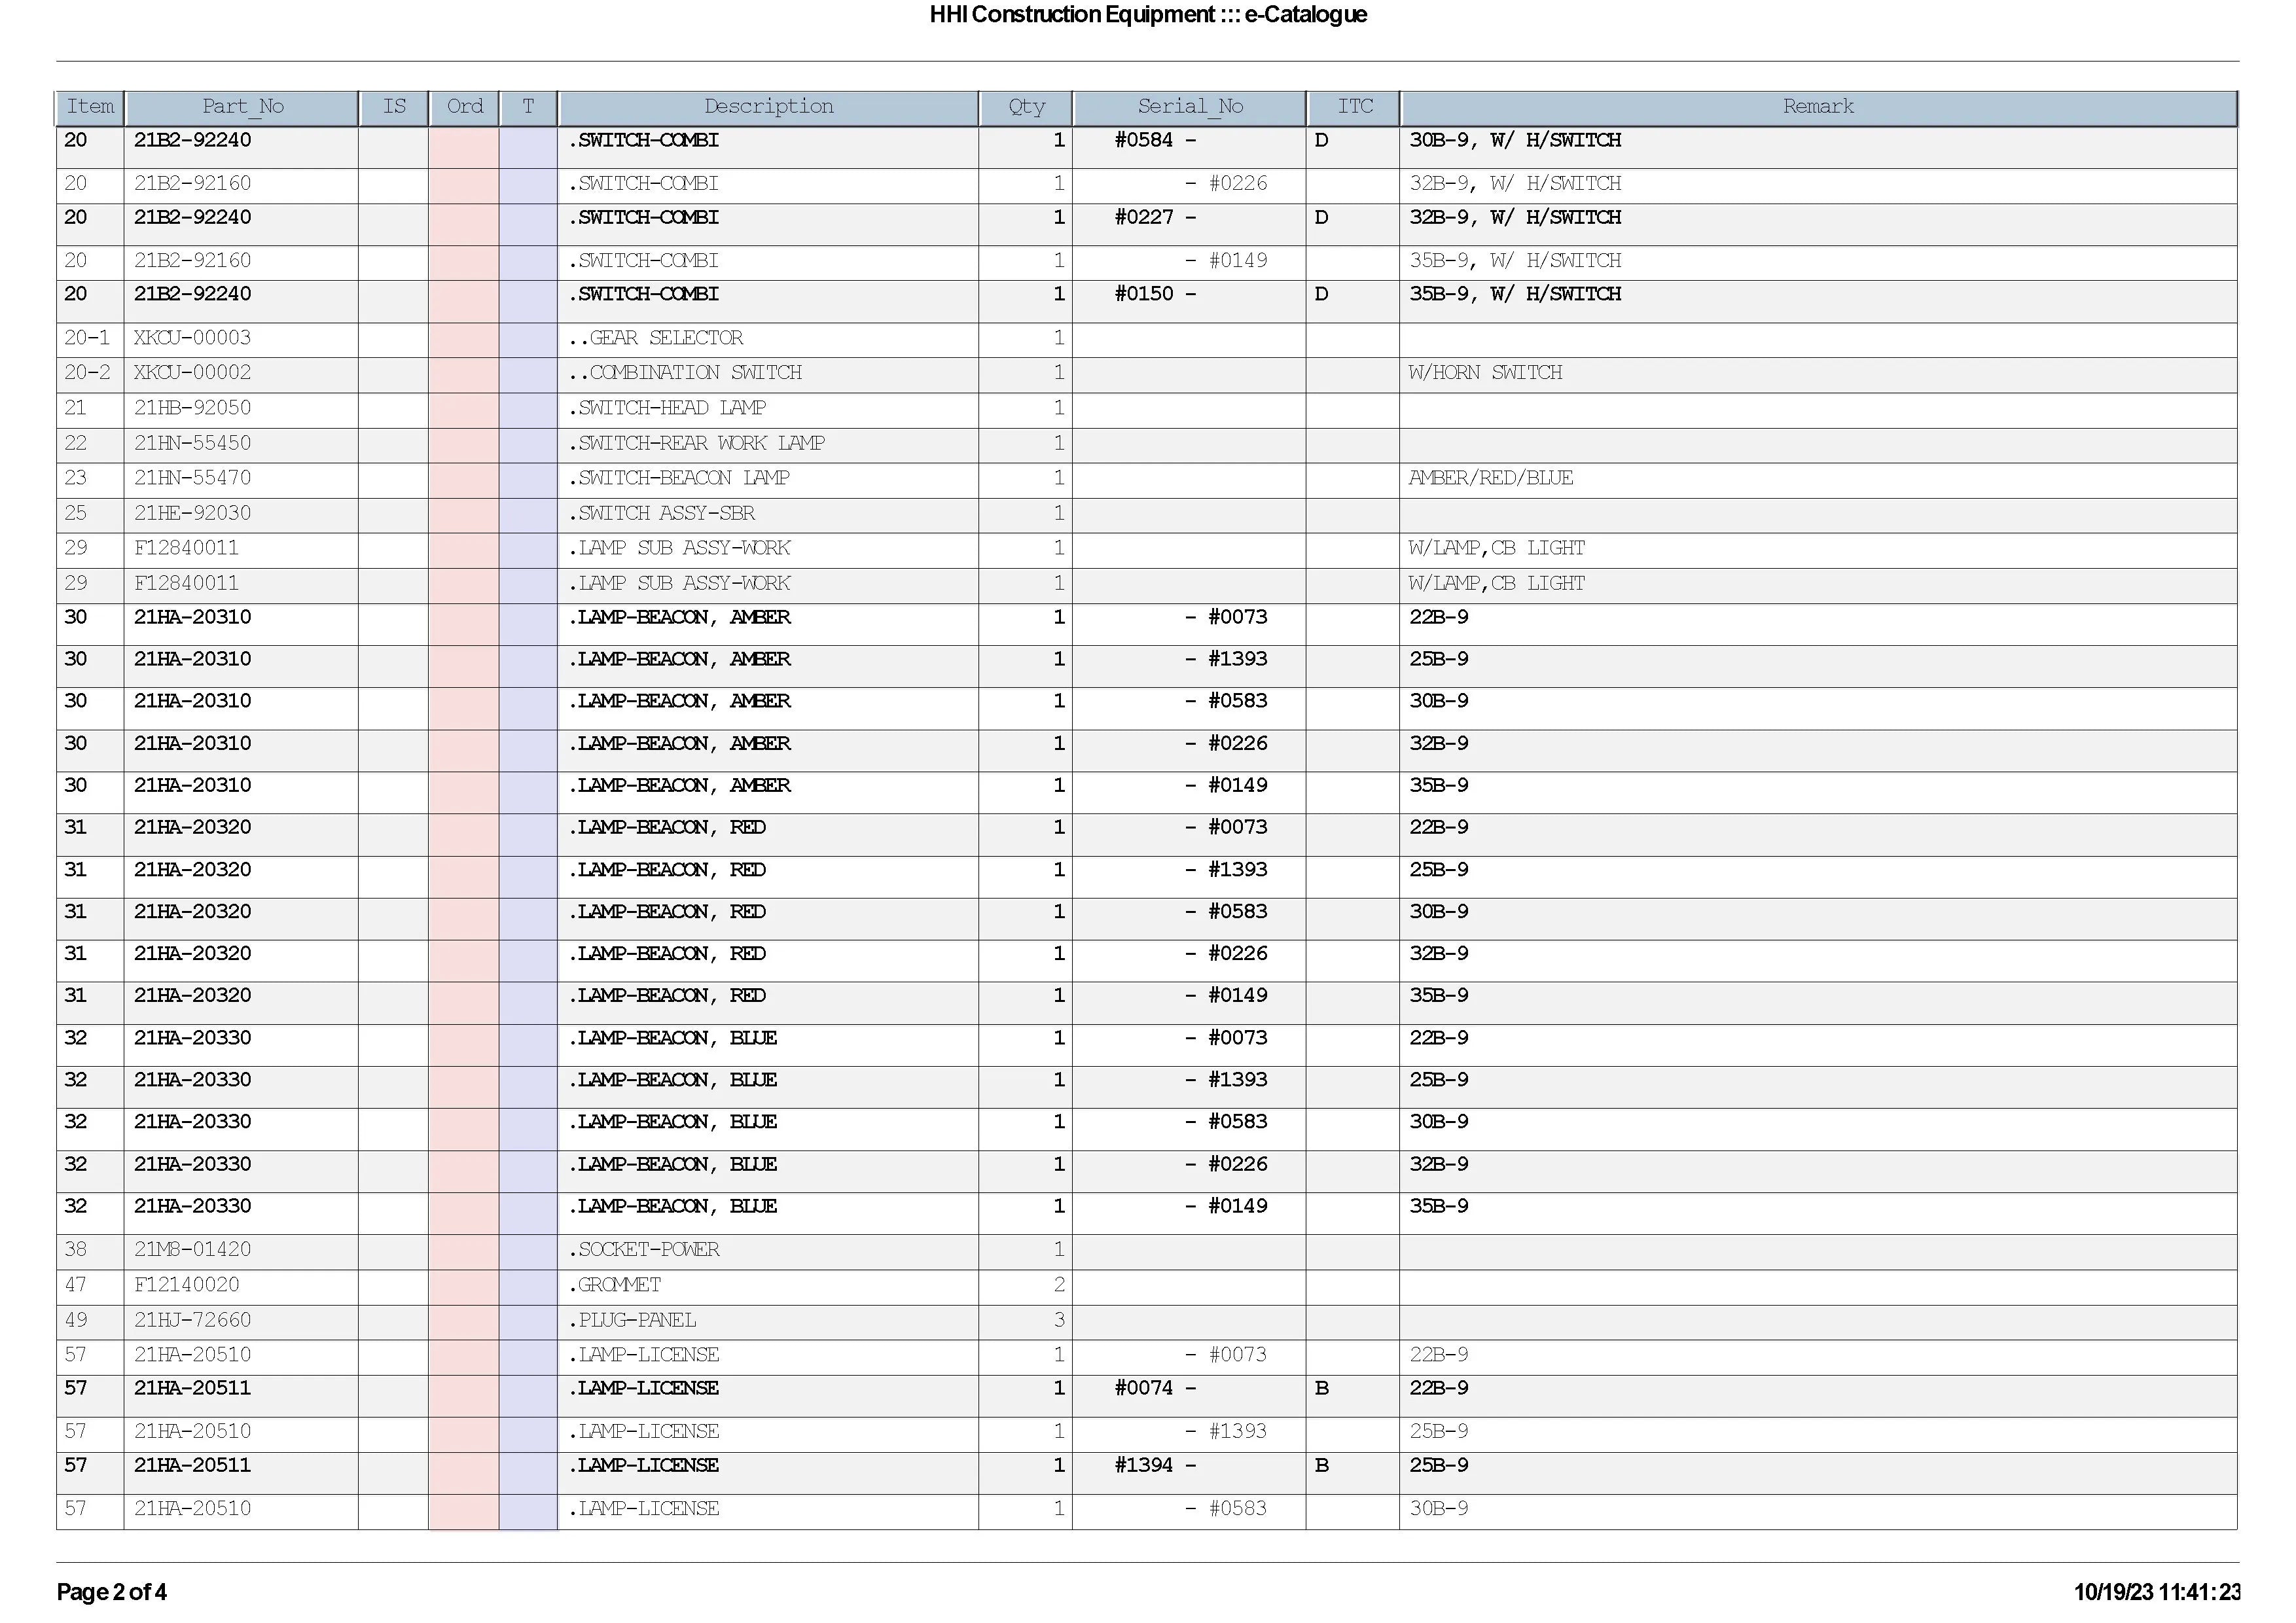Click remark 30B-9, W/ H/SWITCH
Viewport: 2296px width, 1623px height.
click(1515, 140)
